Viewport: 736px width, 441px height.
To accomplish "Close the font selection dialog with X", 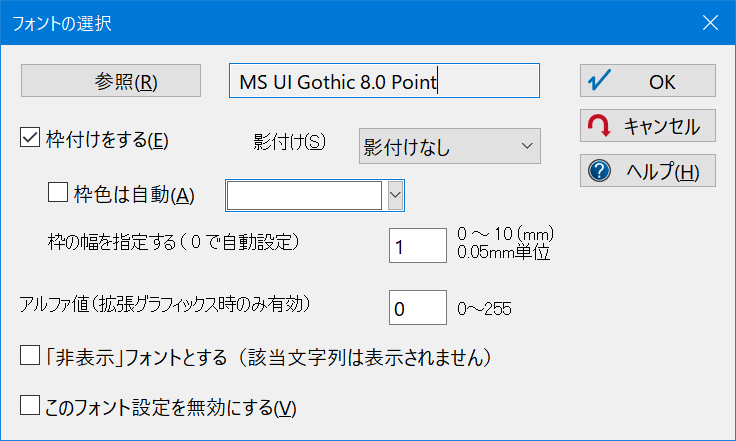I will 710,23.
